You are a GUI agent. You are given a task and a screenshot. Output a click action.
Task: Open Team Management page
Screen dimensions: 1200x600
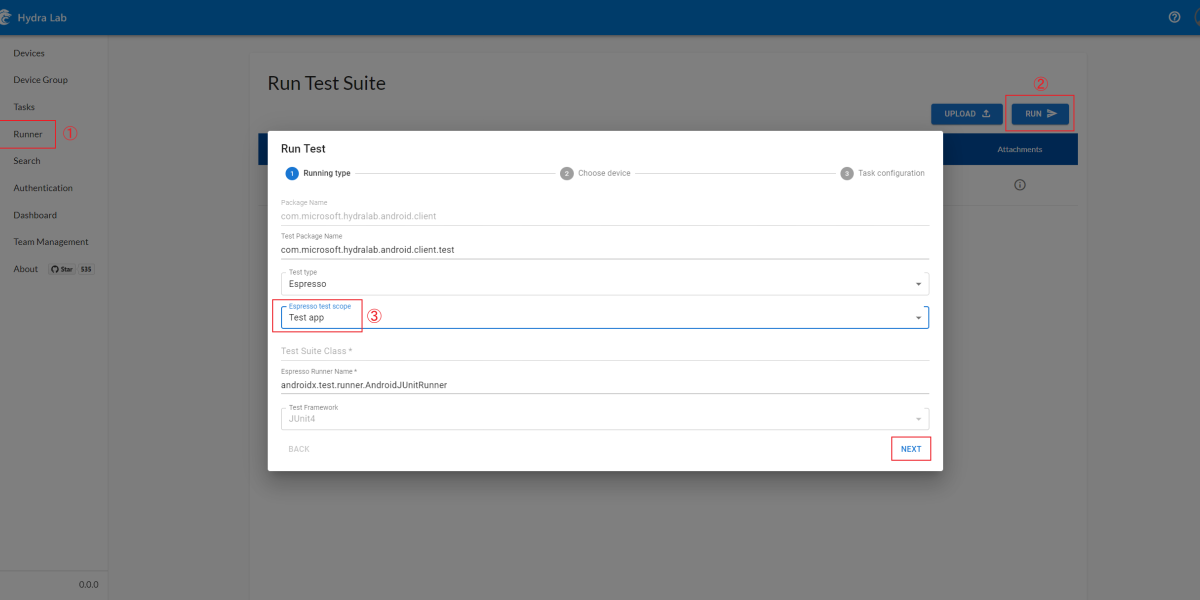51,242
